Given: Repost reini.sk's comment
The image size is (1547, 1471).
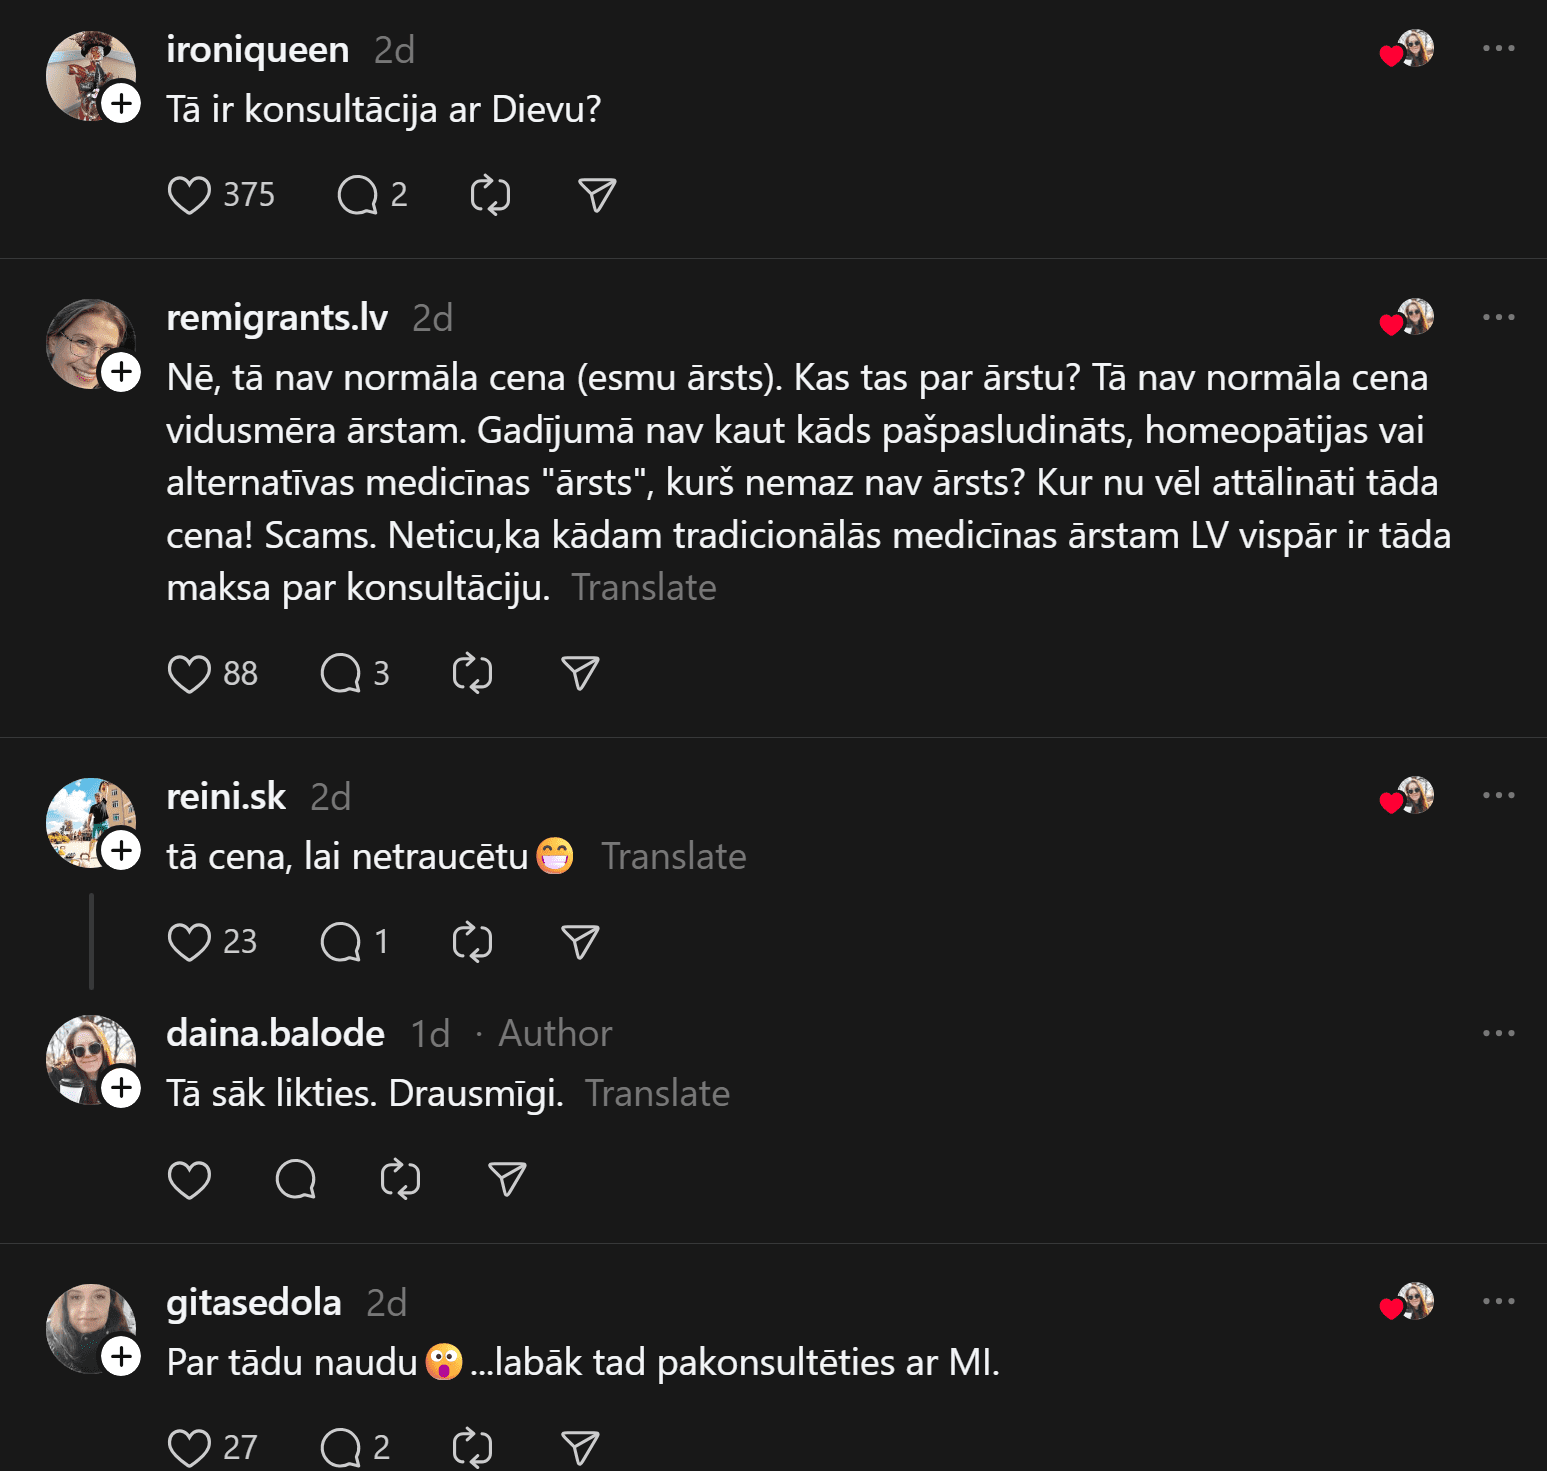Looking at the screenshot, I should 472,942.
